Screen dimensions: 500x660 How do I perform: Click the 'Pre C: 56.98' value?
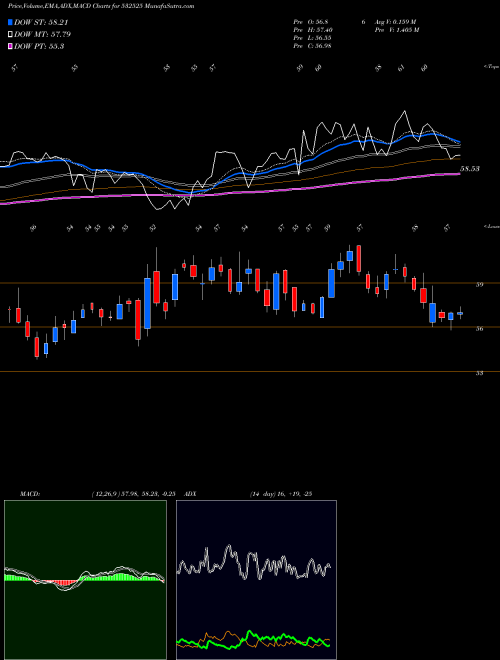click(x=313, y=46)
